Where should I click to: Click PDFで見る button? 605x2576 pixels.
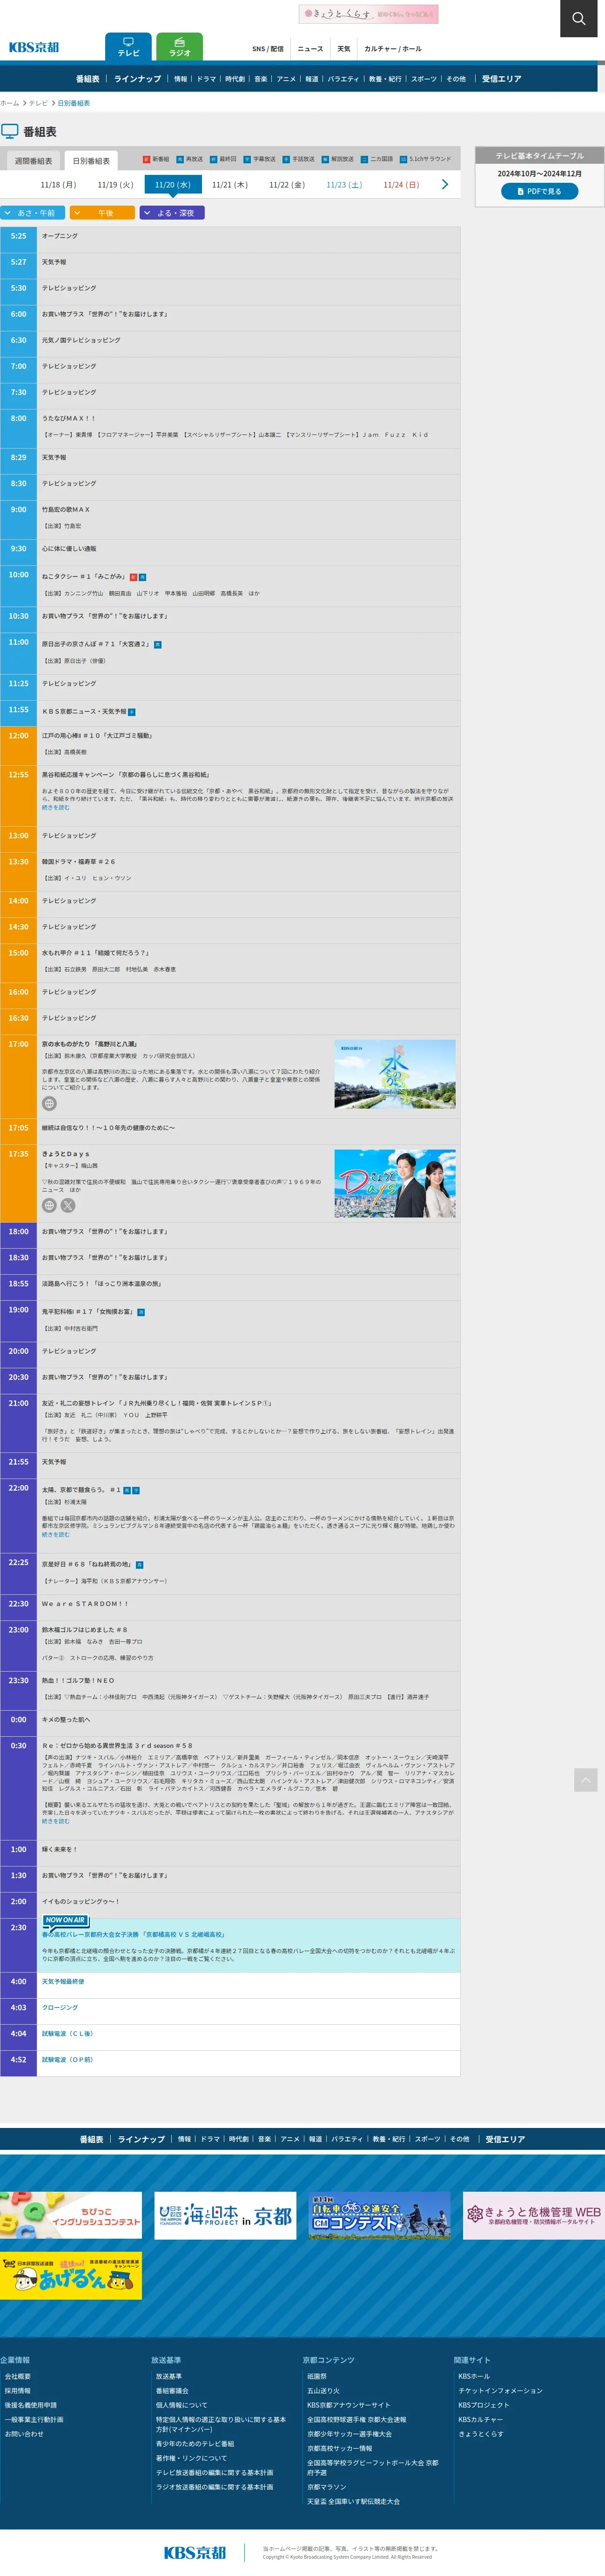(540, 191)
